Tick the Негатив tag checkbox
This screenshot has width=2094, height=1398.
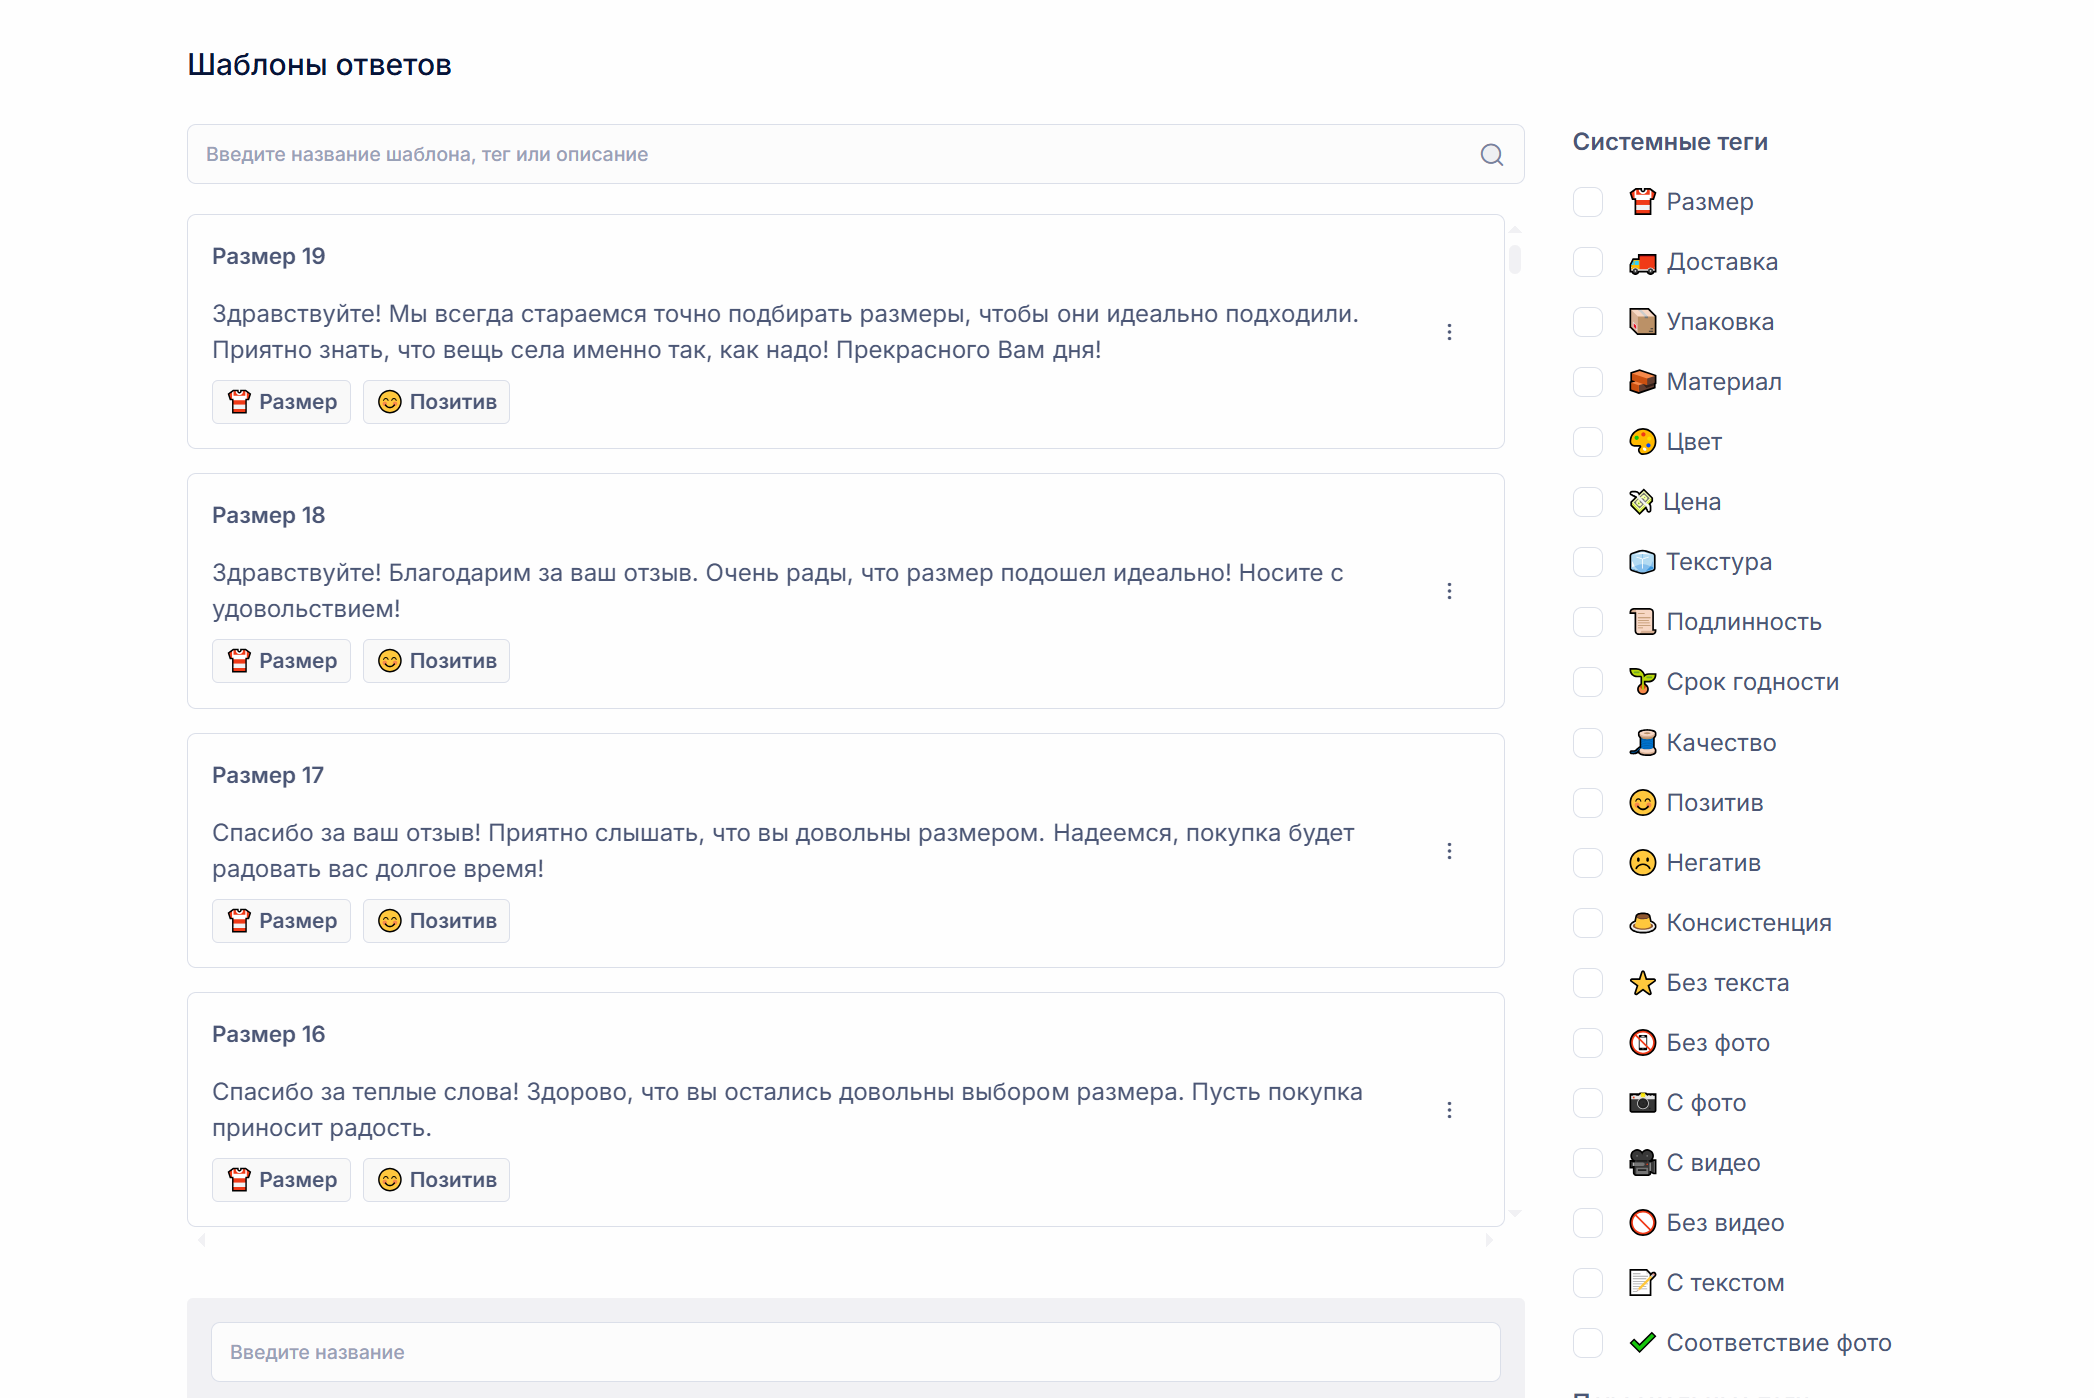[x=1587, y=863]
